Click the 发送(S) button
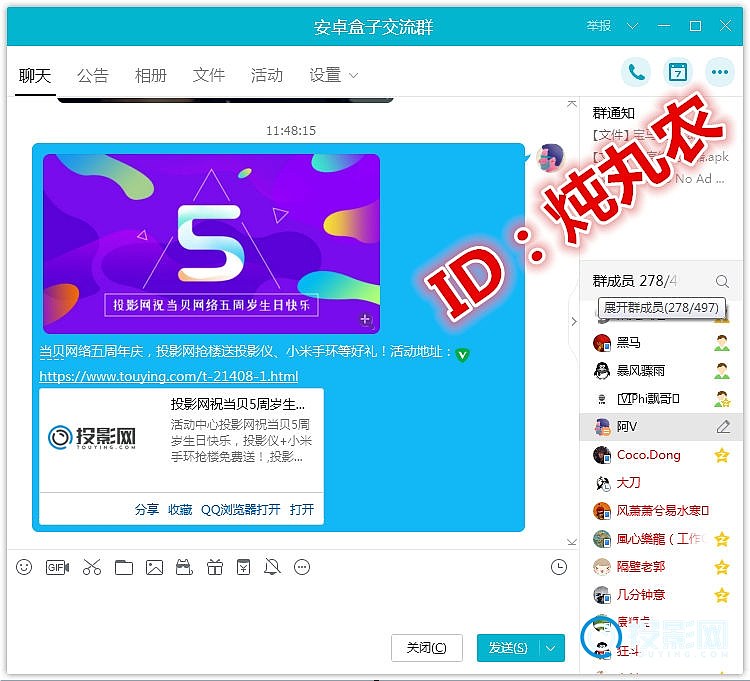Viewport: 750px width, 681px height. [x=508, y=648]
